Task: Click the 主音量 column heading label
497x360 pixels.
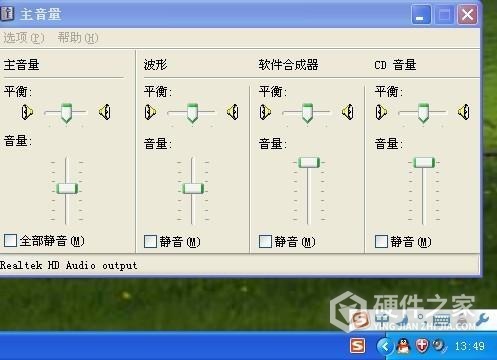Action: point(22,65)
